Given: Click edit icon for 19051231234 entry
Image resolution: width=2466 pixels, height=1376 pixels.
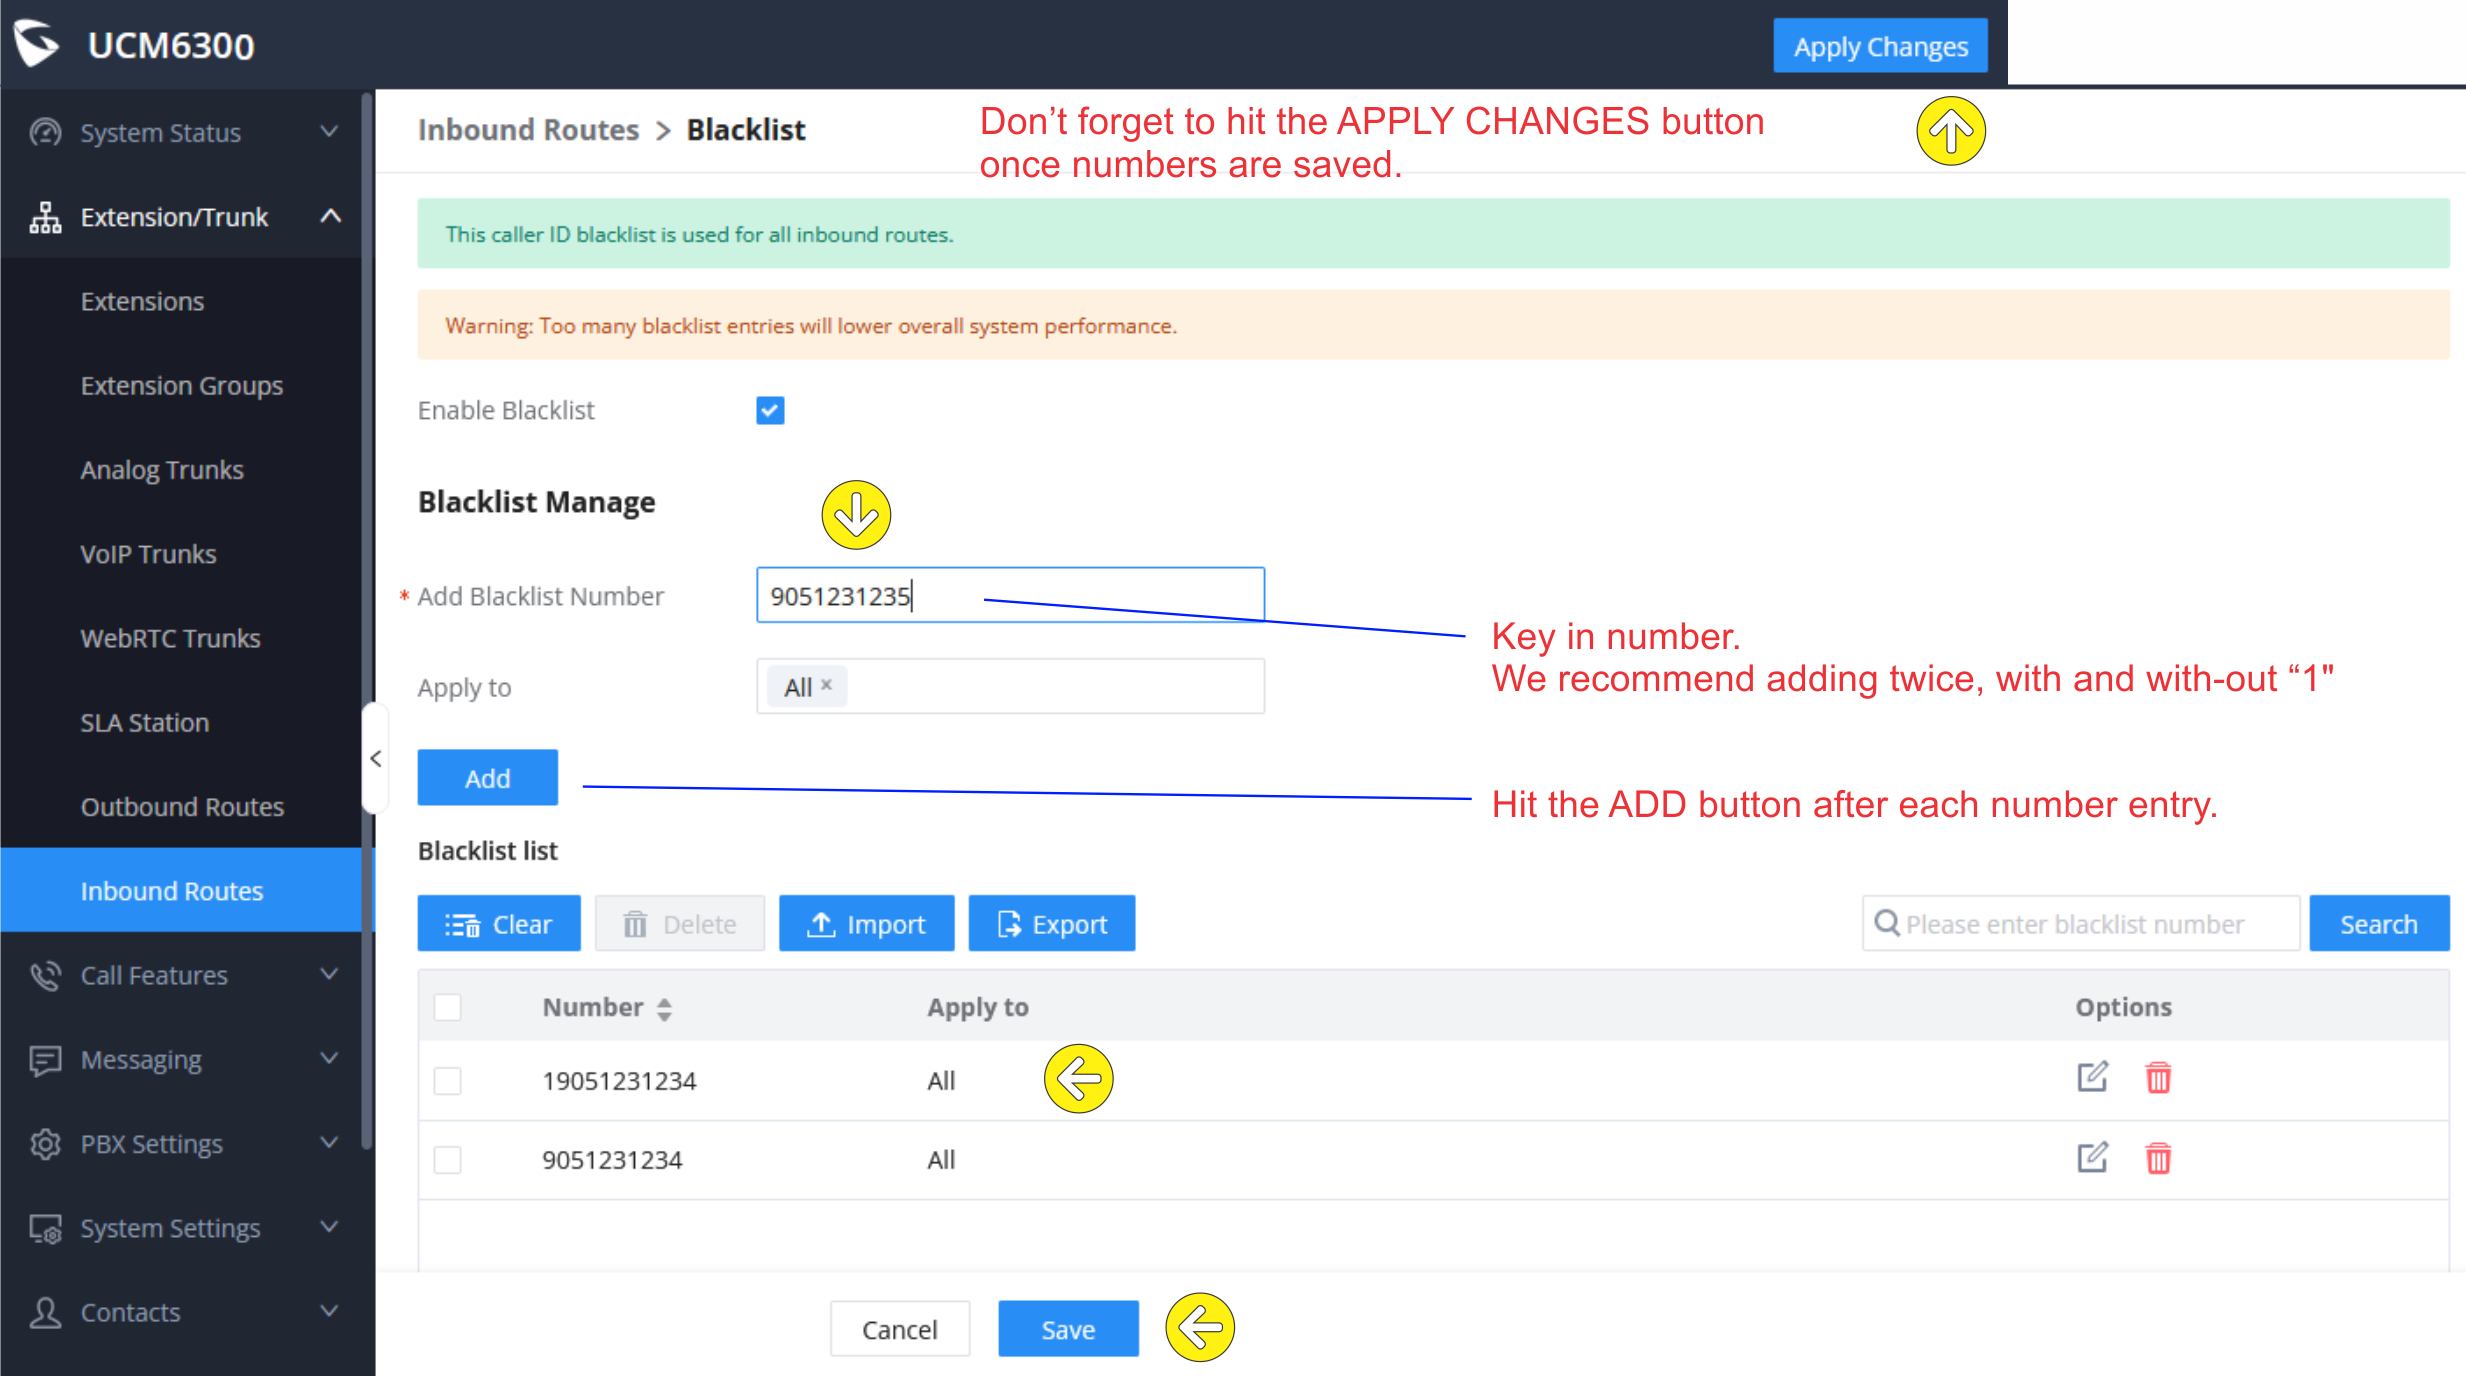Looking at the screenshot, I should click(x=2092, y=1077).
